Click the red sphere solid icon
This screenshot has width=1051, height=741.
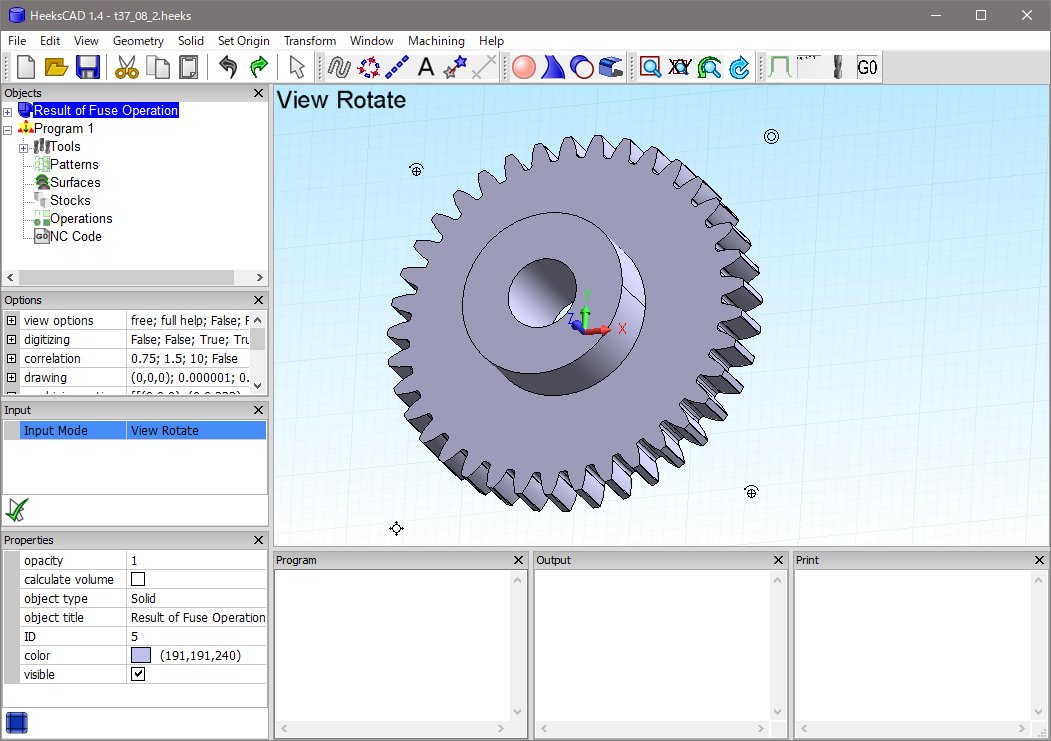point(523,67)
